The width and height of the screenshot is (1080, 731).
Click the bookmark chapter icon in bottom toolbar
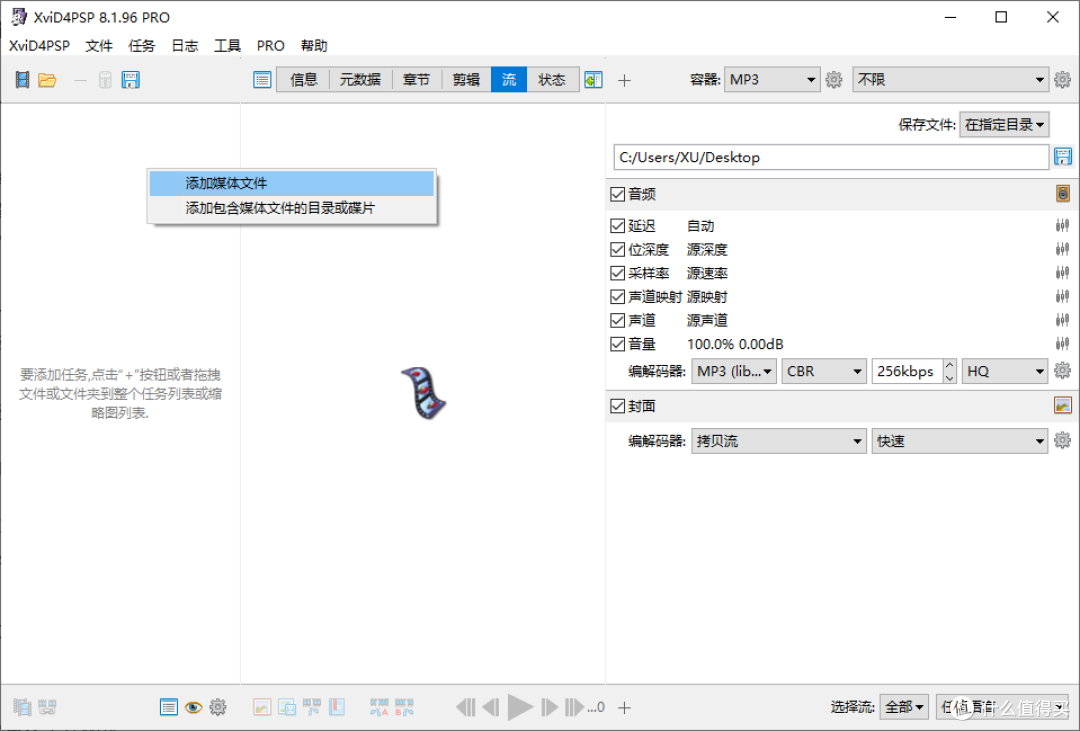point(337,707)
